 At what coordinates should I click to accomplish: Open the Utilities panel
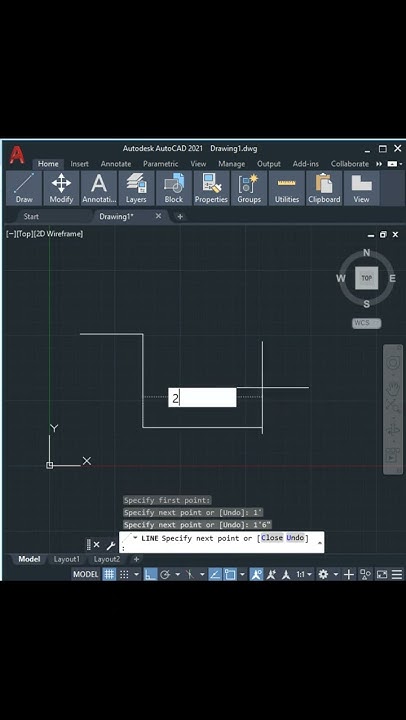click(x=287, y=188)
